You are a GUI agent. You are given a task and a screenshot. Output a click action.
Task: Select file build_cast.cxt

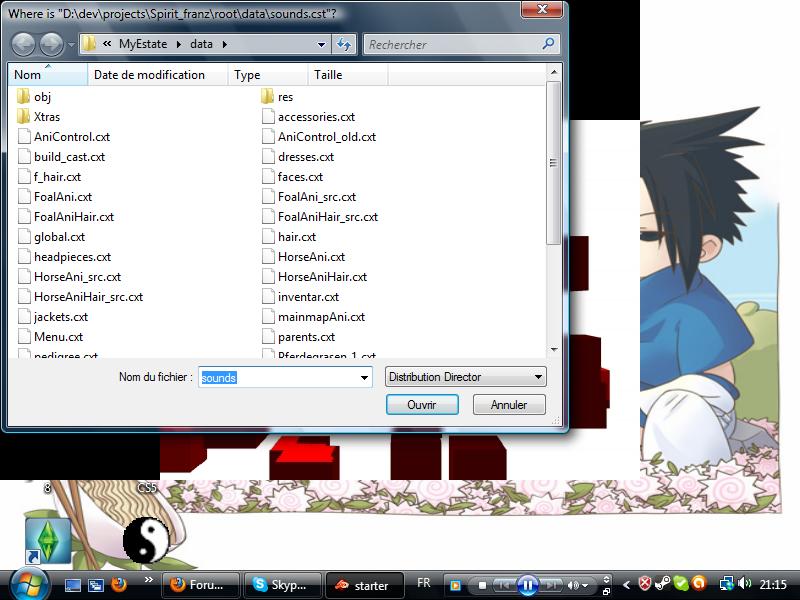click(x=61, y=157)
